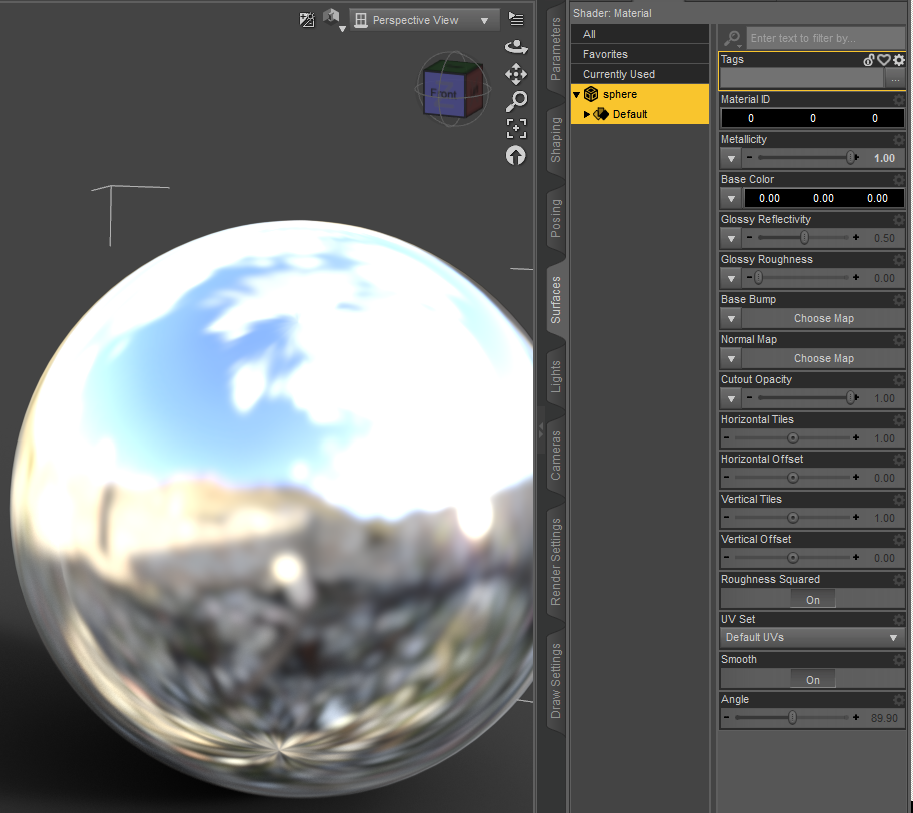Screen dimensions: 913x813
Task: Select the Currently Used filter category
Action: click(x=640, y=75)
